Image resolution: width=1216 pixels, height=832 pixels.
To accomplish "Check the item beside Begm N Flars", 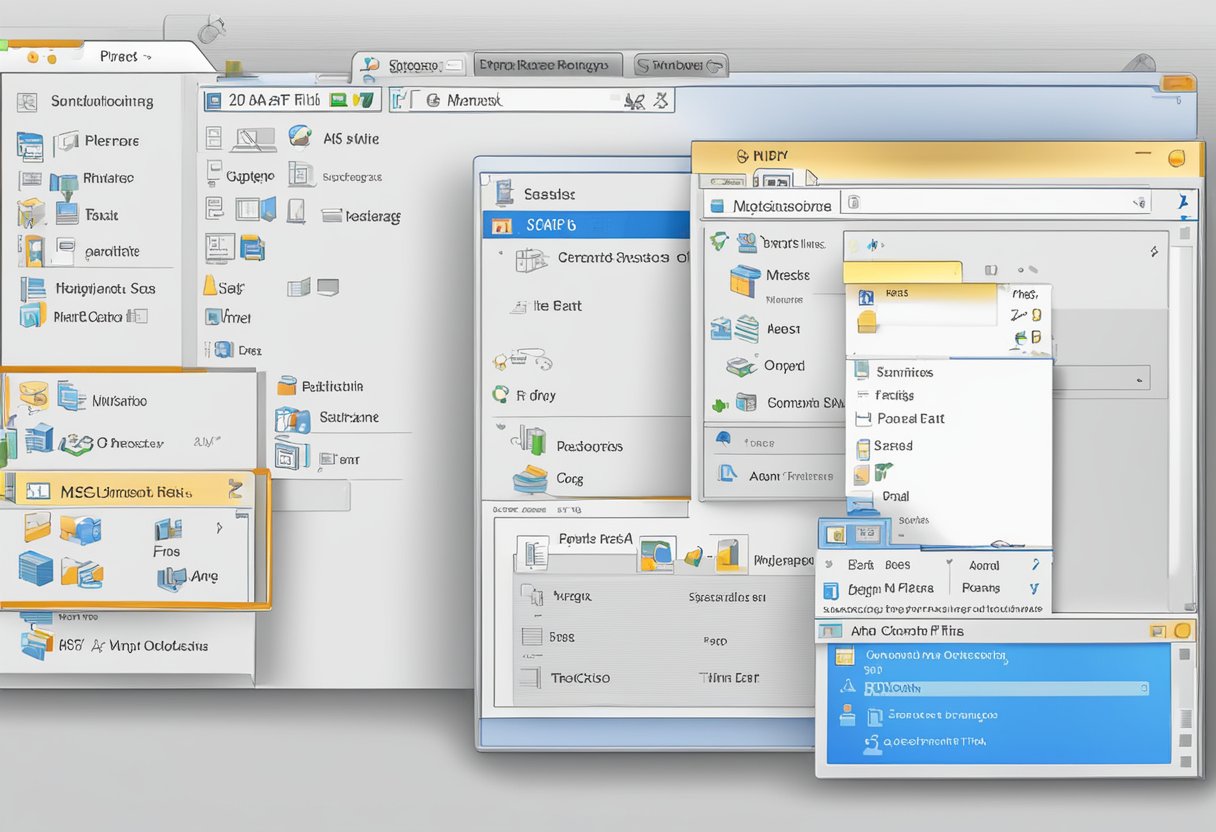I will click(x=833, y=590).
